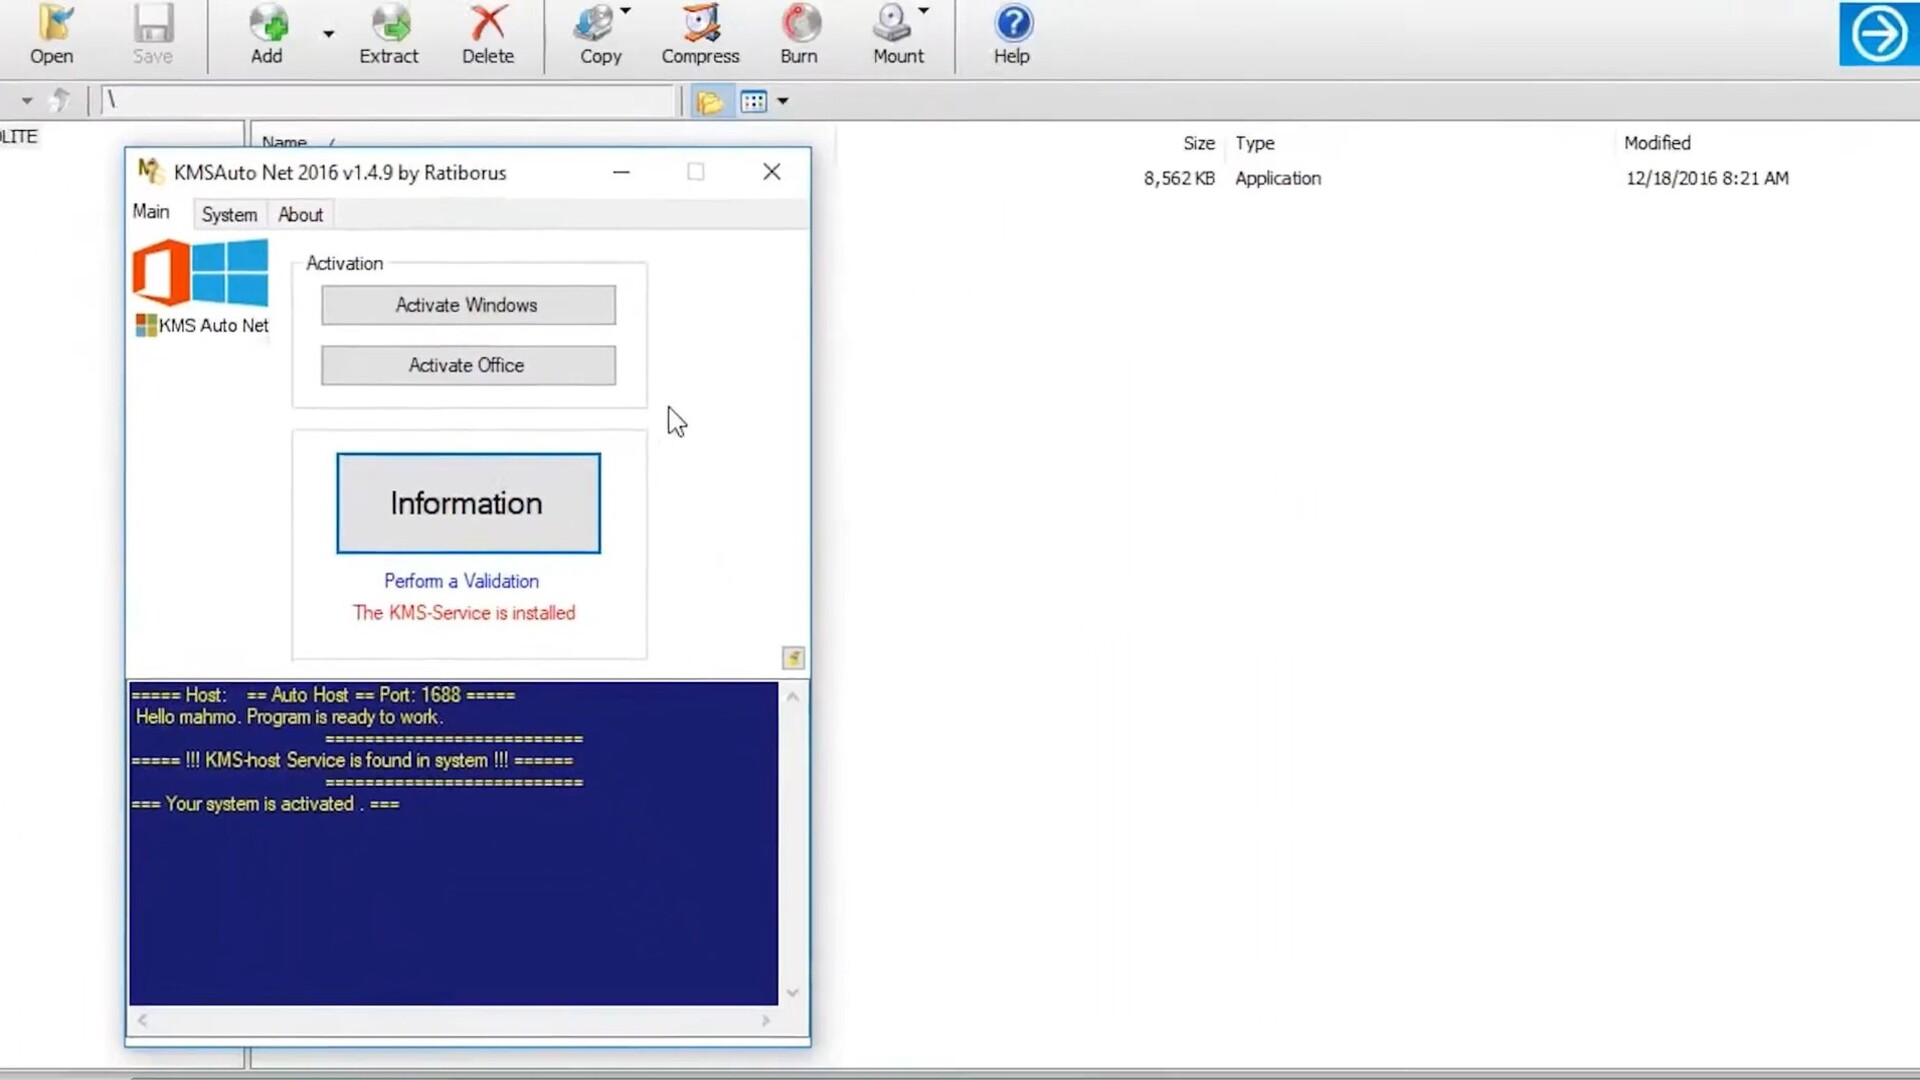Click the KMS-Service is installed link
1920x1080 pixels.
pyautogui.click(x=464, y=613)
